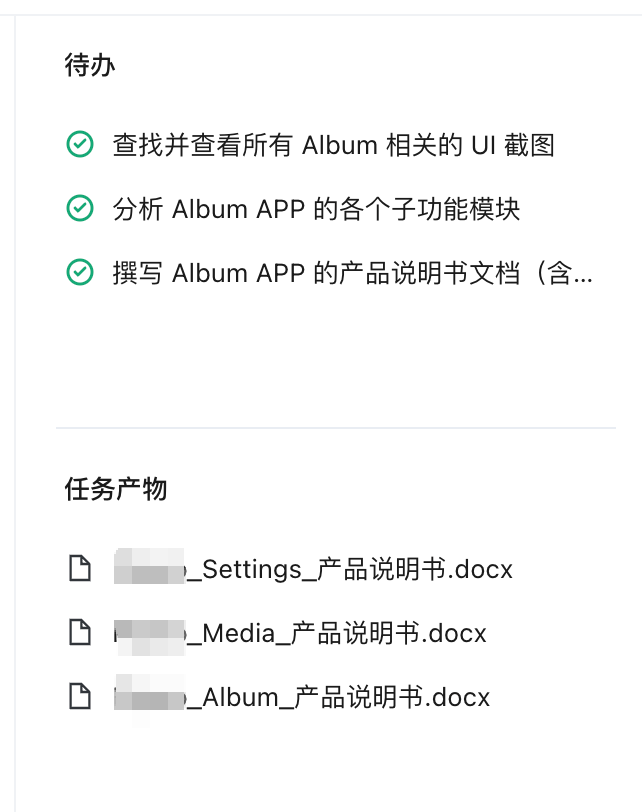Click the document icon for Settings 产品说明书 file
The width and height of the screenshot is (642, 812).
(79, 569)
